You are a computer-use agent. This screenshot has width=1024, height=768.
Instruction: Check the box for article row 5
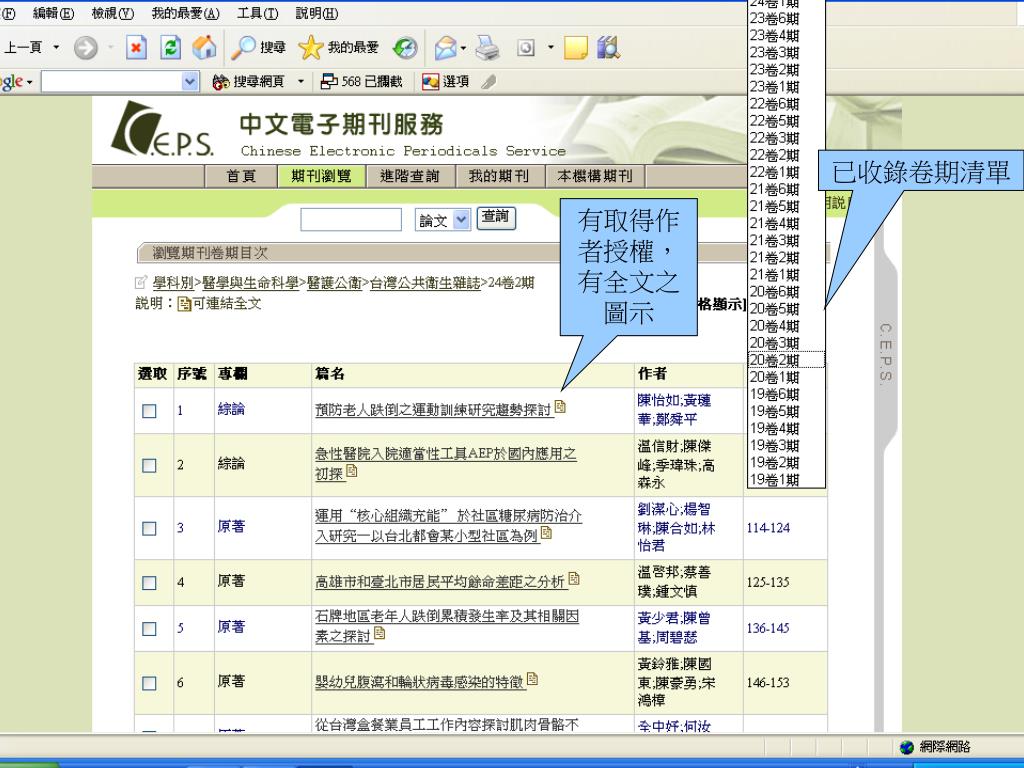tap(150, 629)
